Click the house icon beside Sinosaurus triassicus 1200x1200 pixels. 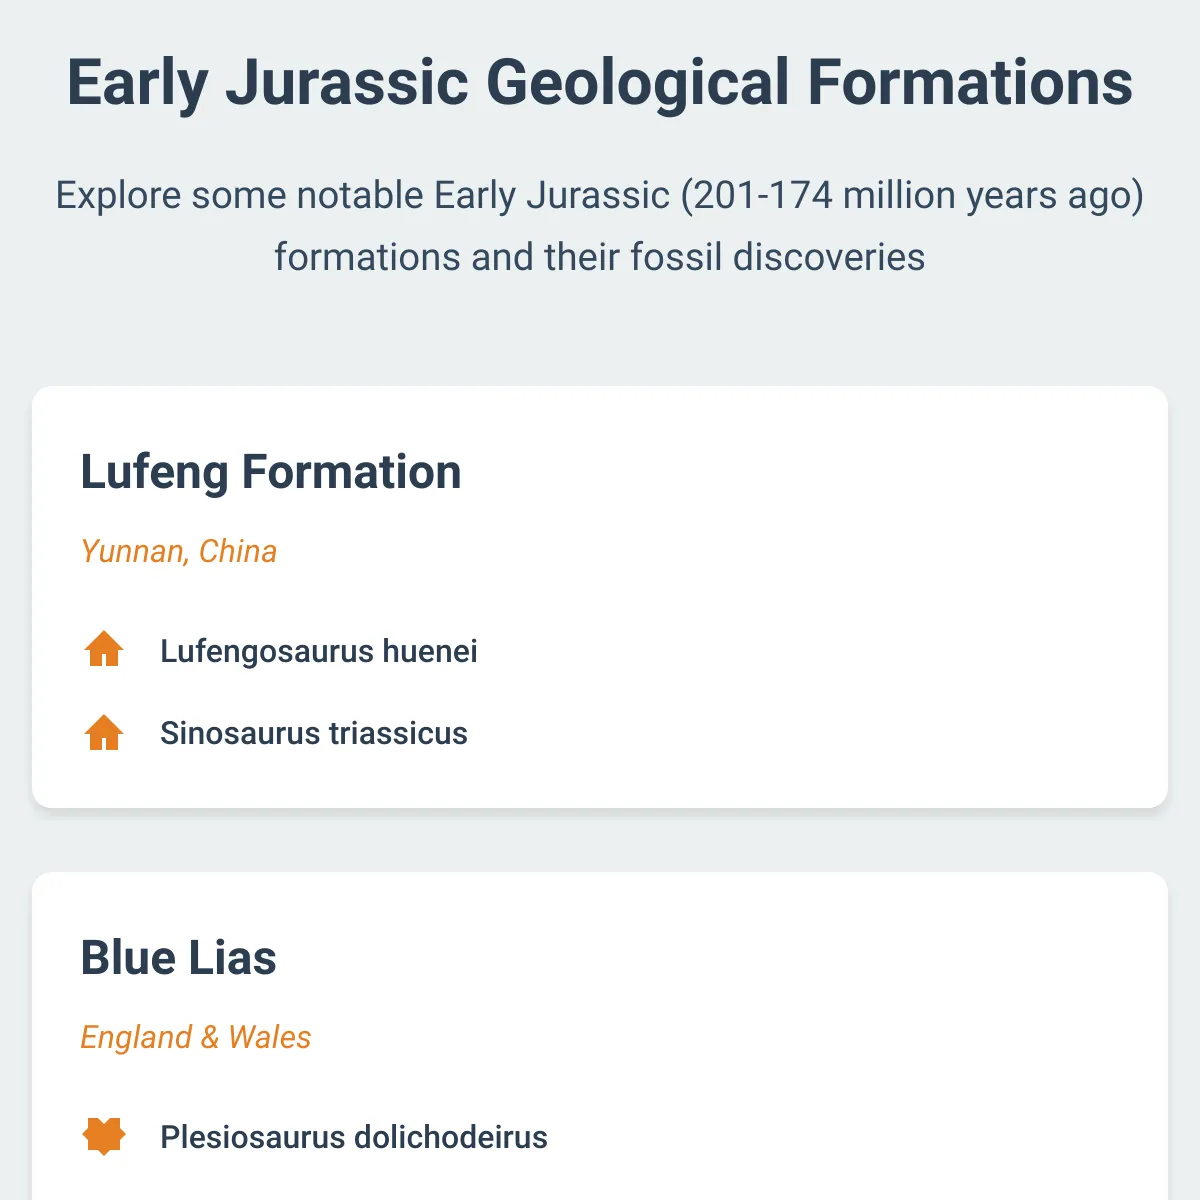(104, 732)
